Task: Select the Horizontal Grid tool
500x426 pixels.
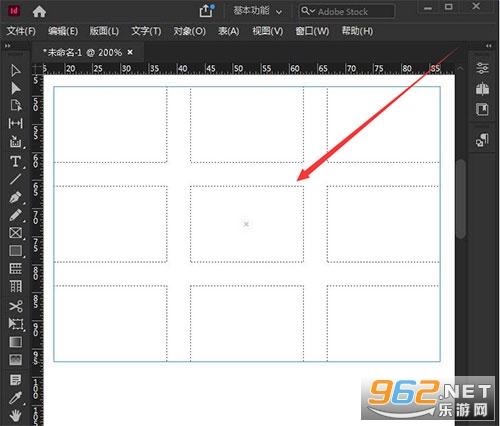Action: (x=15, y=269)
